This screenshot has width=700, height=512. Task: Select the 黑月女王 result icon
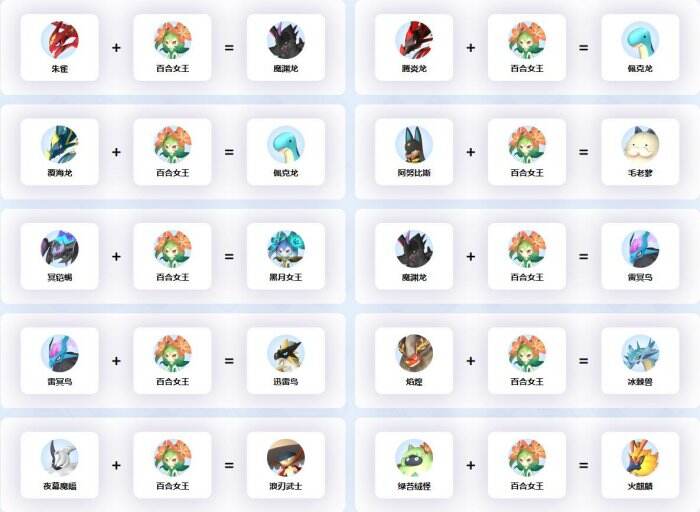[x=286, y=249]
